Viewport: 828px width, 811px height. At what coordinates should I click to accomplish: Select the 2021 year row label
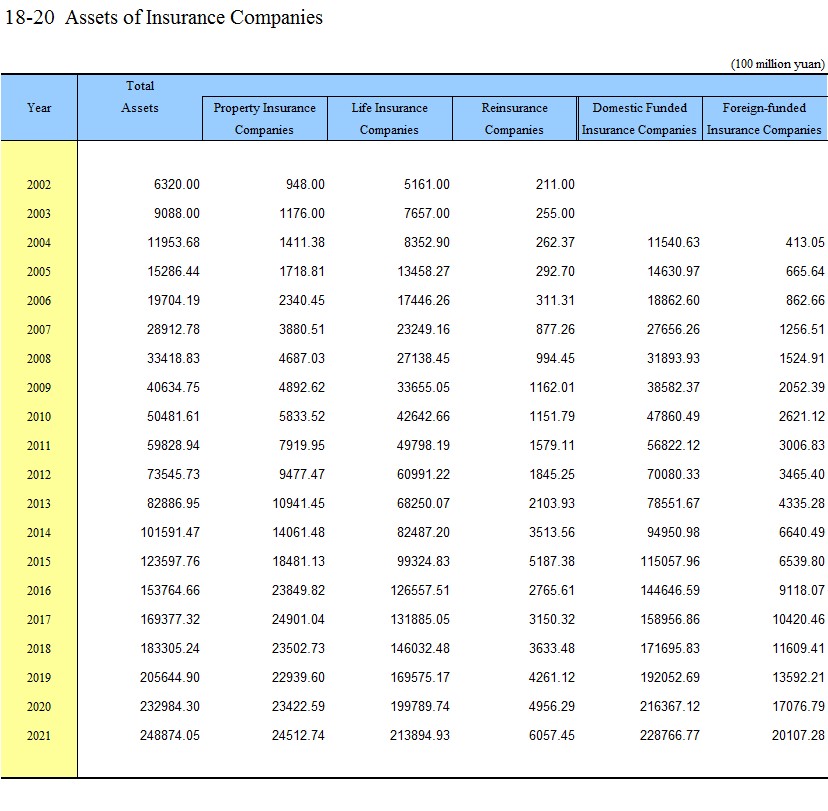point(39,736)
